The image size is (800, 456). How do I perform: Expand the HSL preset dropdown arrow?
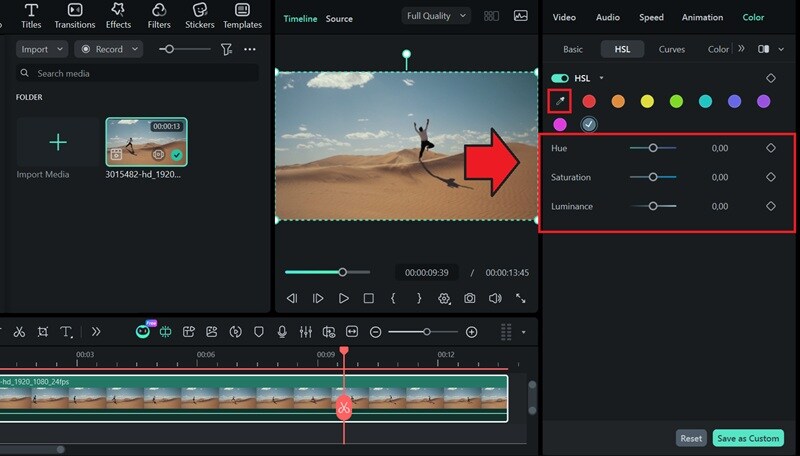click(602, 78)
